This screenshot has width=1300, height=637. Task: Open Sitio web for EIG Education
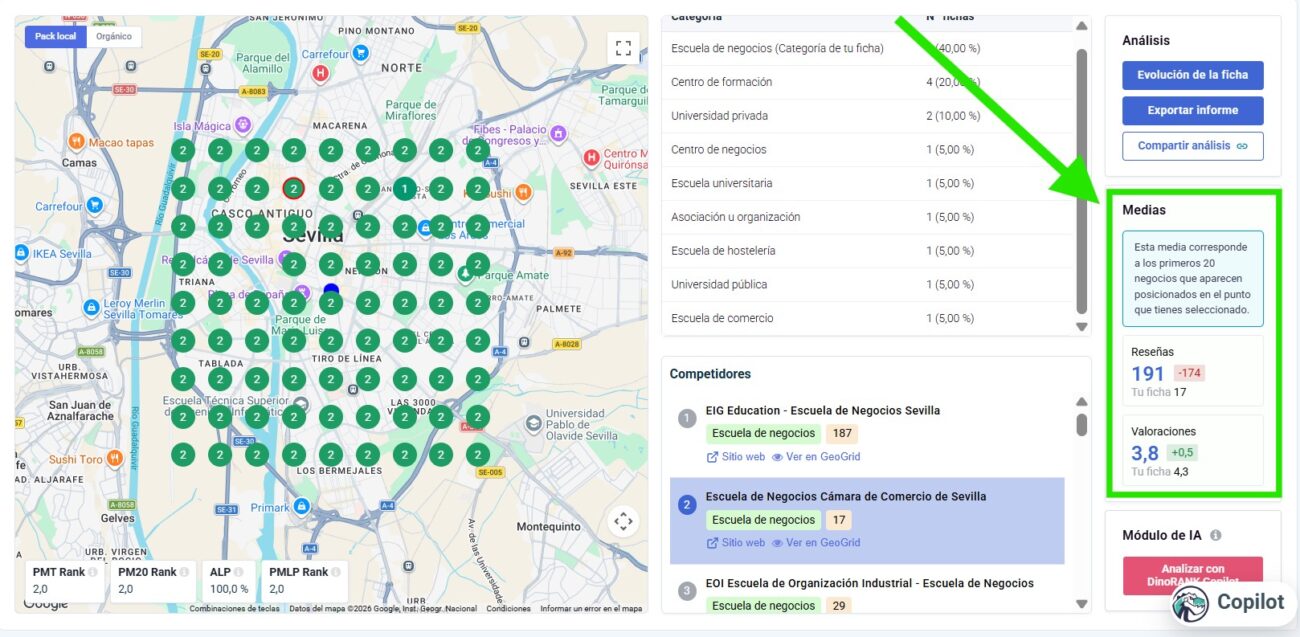pos(736,457)
